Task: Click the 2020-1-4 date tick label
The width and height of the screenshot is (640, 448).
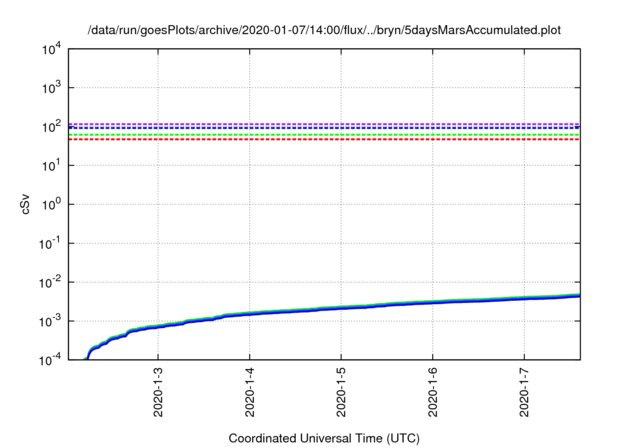Action: tap(249, 392)
